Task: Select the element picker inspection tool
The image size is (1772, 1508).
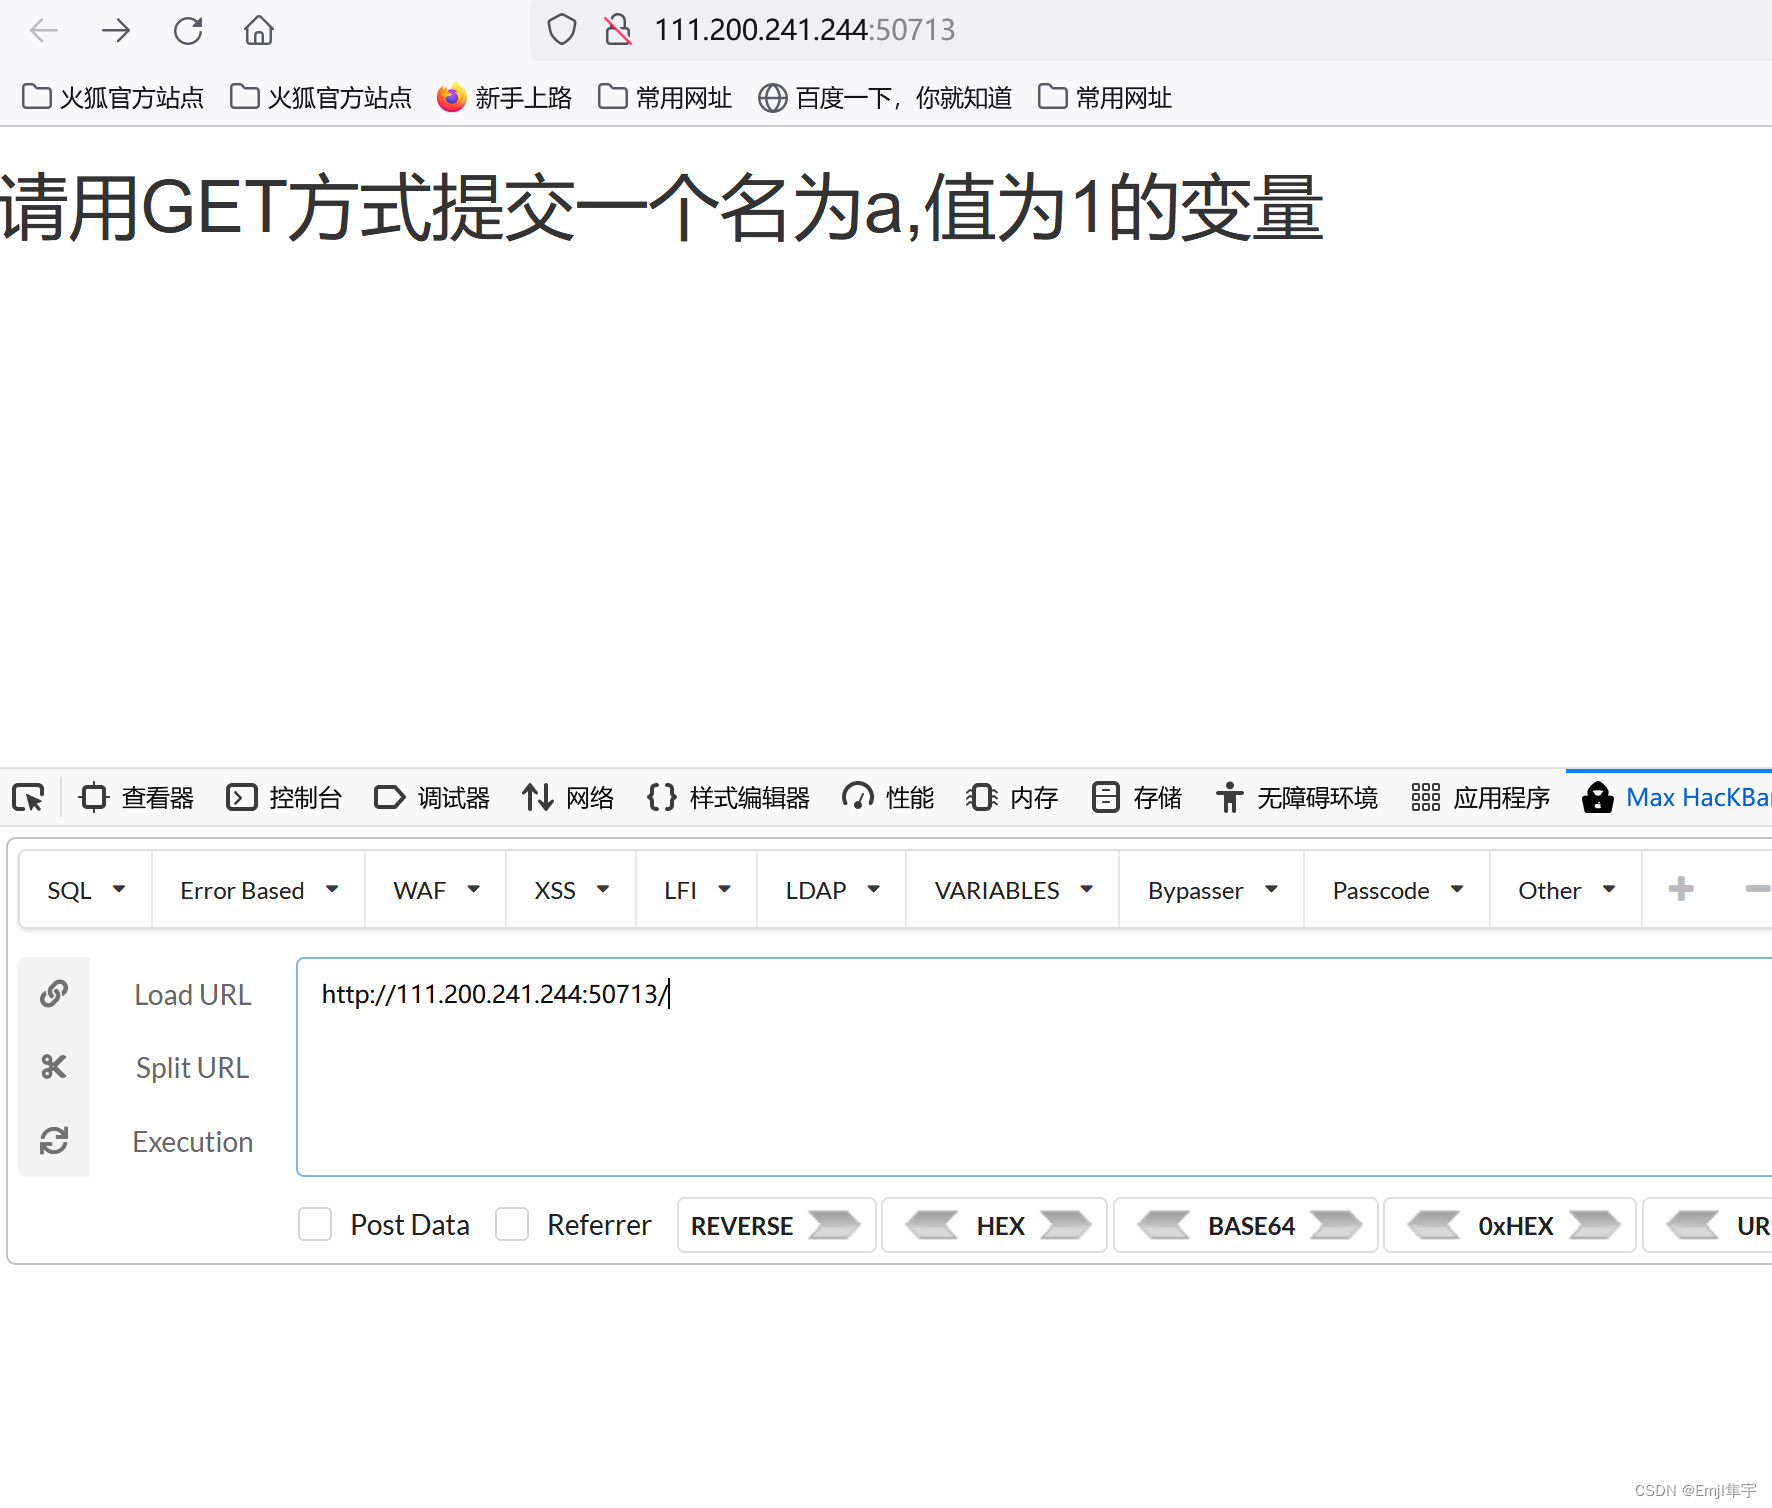Action: 28,797
